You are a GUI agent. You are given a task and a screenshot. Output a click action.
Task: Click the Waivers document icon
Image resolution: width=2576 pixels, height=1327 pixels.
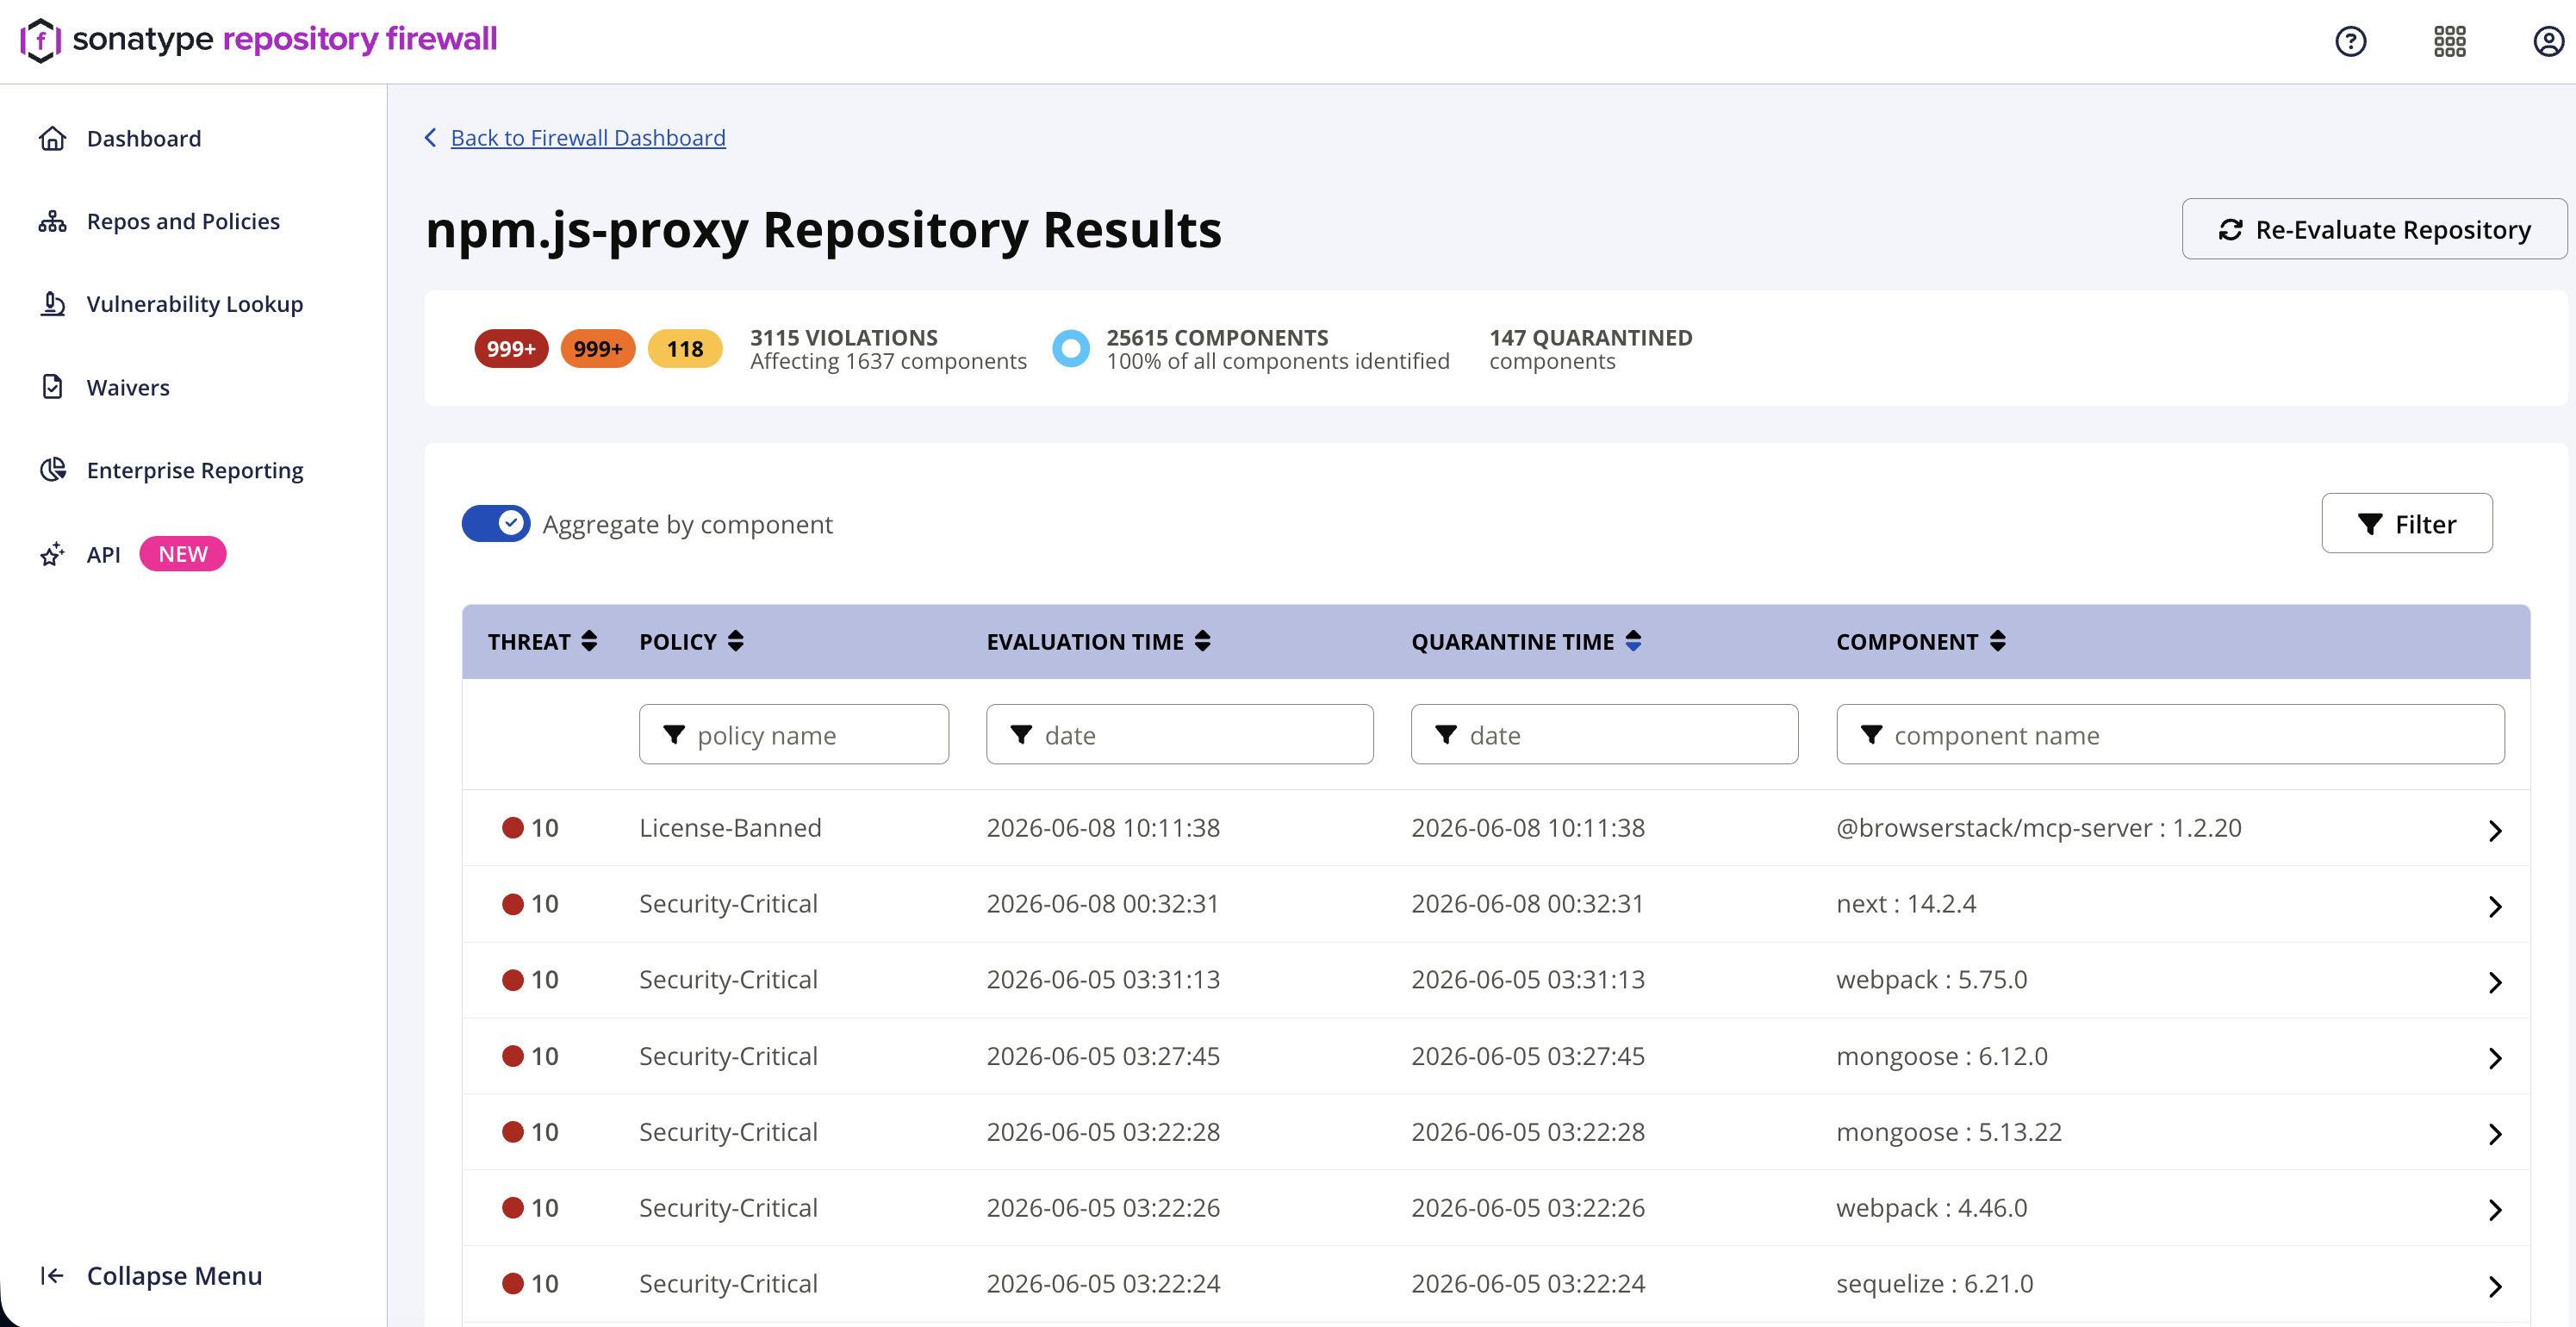click(53, 387)
